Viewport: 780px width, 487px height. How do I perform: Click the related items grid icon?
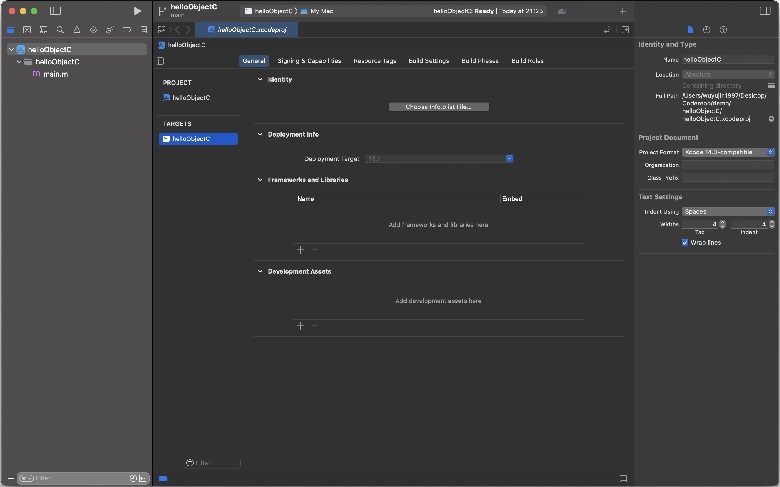point(161,30)
